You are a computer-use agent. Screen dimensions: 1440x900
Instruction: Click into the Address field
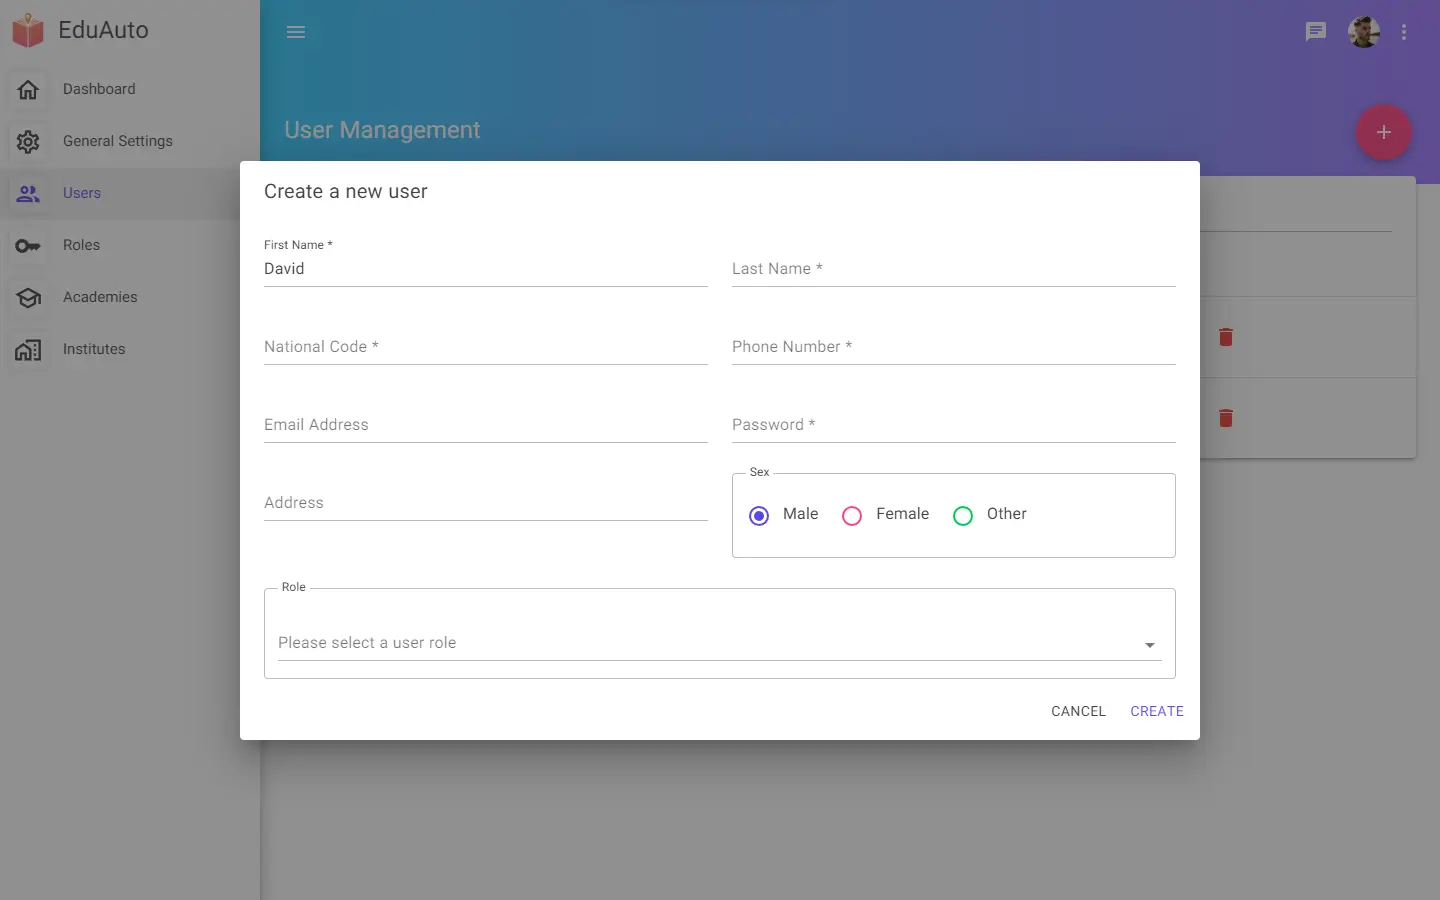(x=486, y=502)
